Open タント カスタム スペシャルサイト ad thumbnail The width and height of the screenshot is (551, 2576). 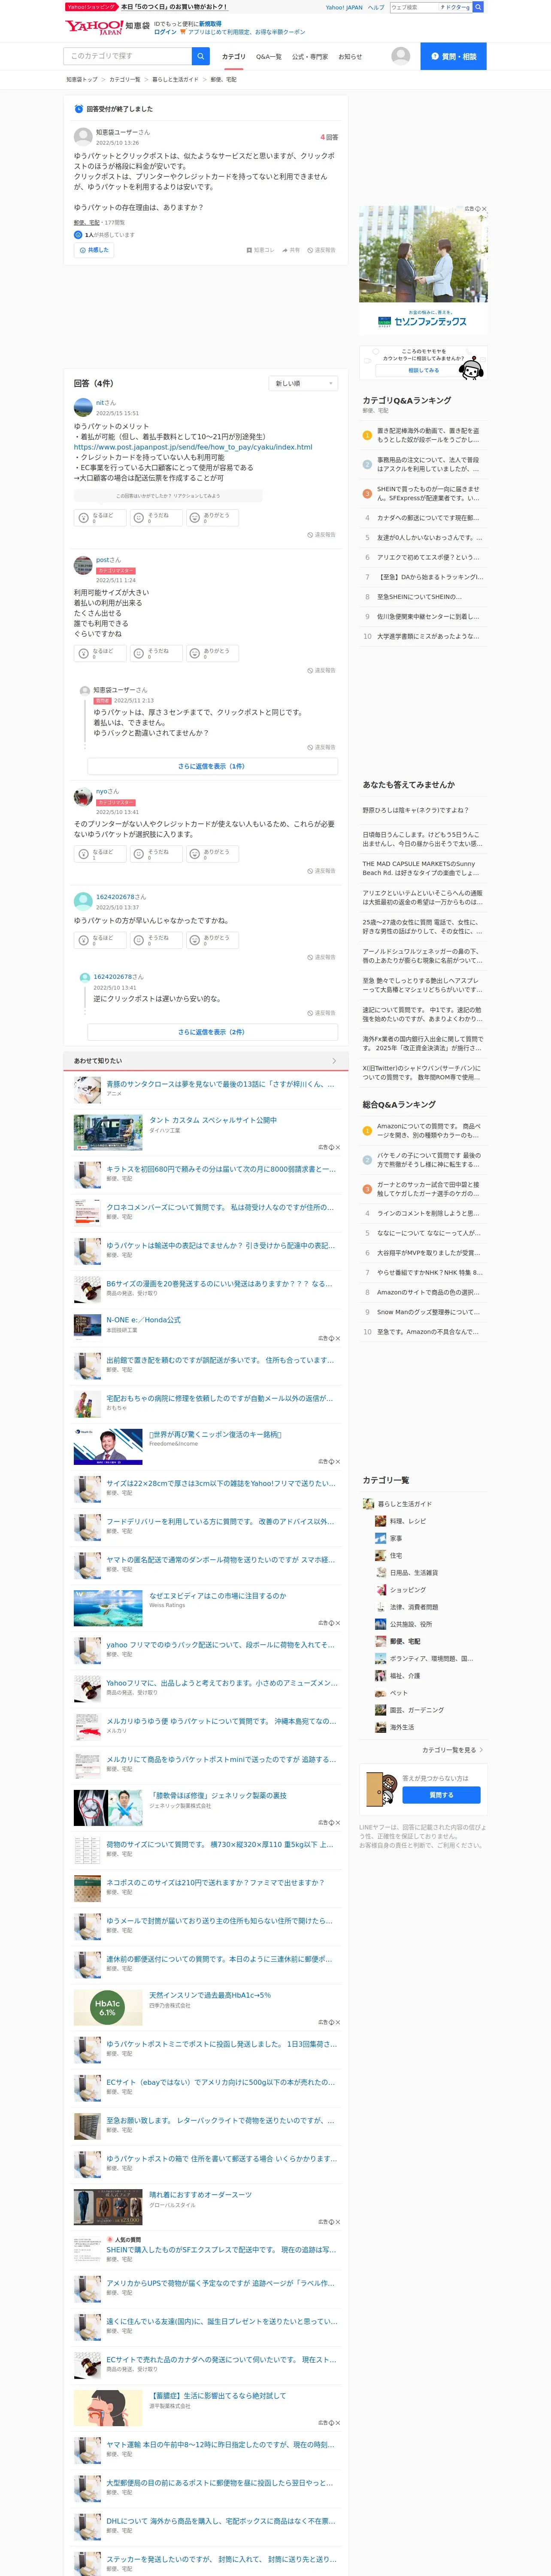(x=108, y=1133)
